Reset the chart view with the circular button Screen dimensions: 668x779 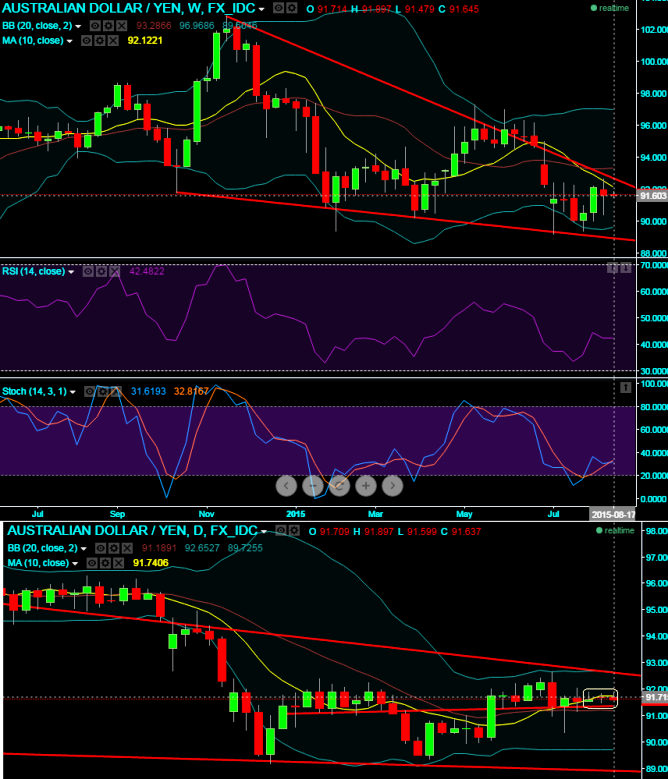click(x=340, y=485)
